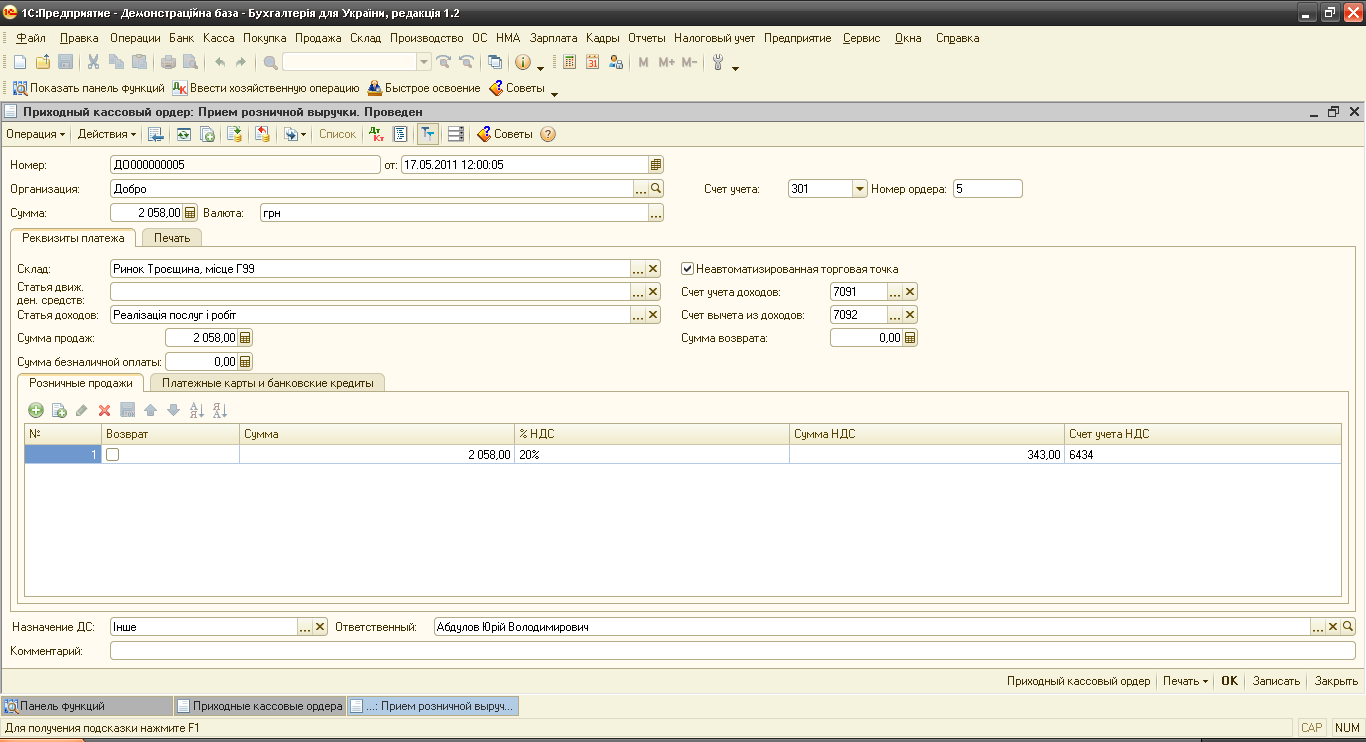Screen dimensions: 1366x742
Task: Open calculator button in Сумма field
Action: [191, 213]
